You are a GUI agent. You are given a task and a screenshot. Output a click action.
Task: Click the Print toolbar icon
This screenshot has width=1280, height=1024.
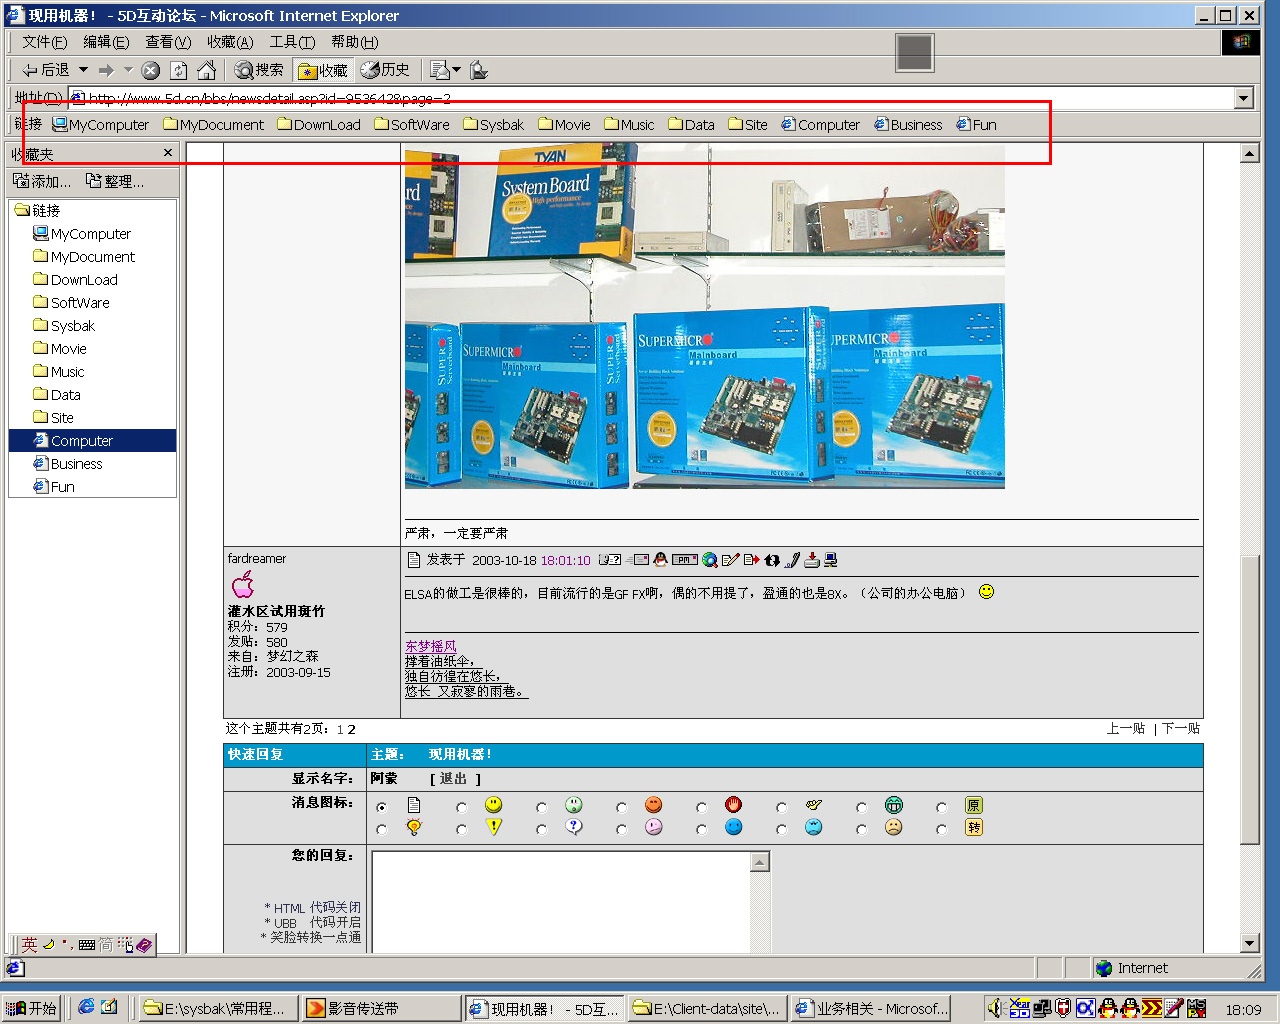(x=479, y=70)
